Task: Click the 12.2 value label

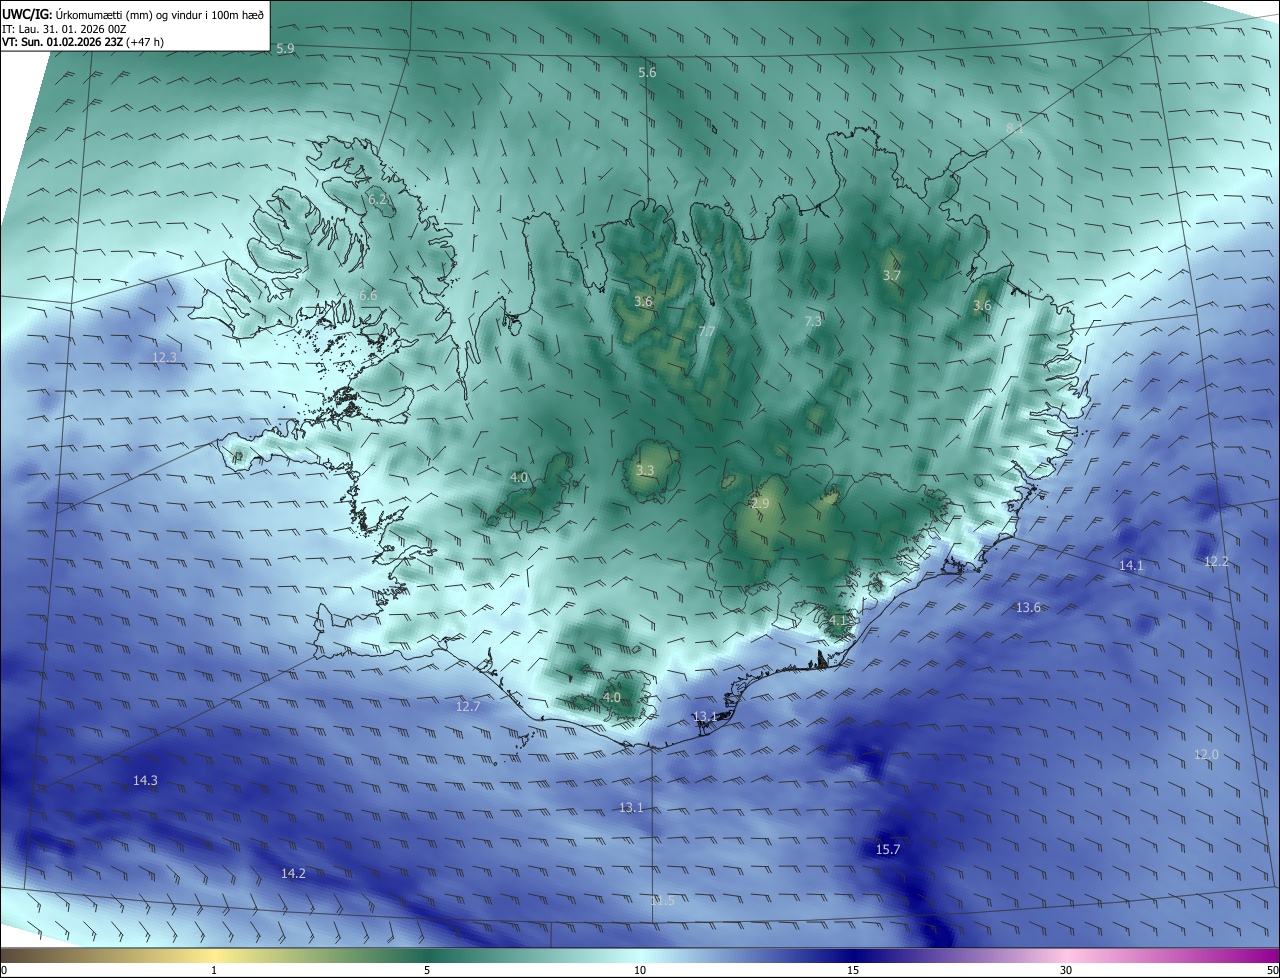Action: [1216, 561]
